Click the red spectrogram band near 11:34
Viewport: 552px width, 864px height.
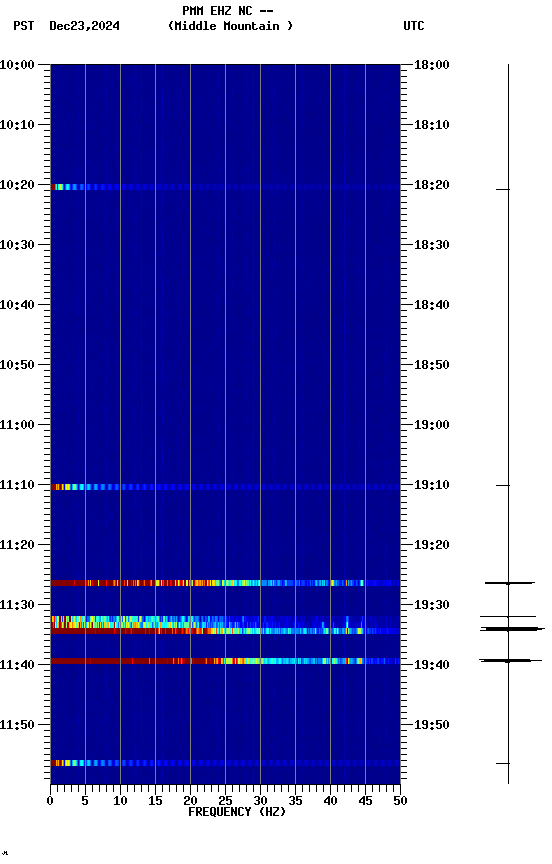(225, 631)
